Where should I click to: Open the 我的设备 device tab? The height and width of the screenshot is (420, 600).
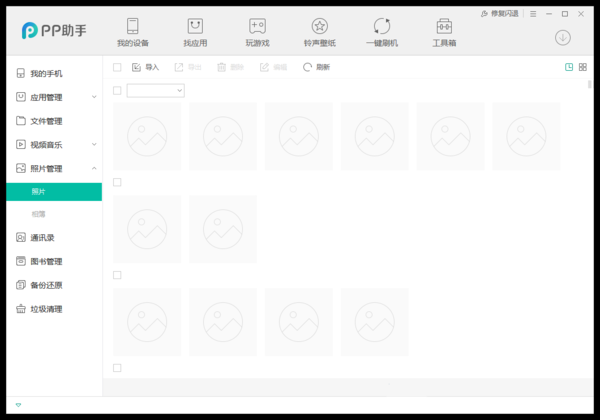coord(133,32)
